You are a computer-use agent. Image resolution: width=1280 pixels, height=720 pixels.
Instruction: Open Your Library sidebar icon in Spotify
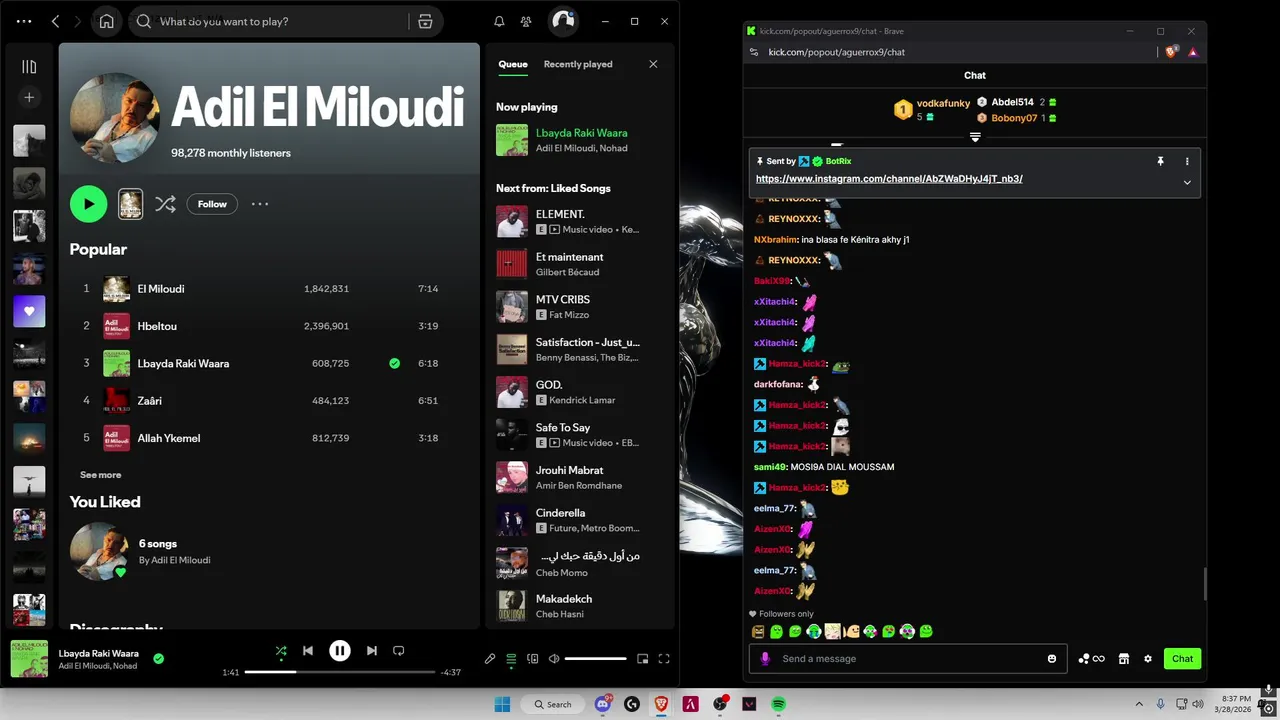pyautogui.click(x=29, y=67)
